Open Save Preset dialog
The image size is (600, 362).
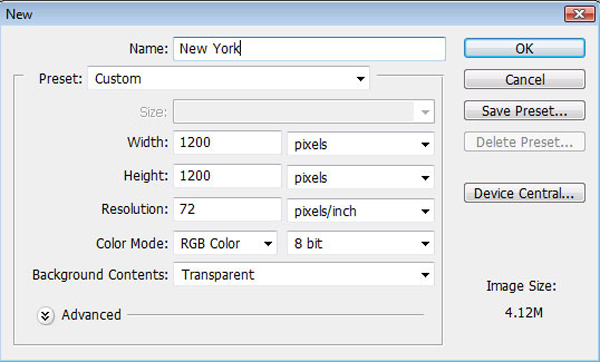[x=524, y=111]
